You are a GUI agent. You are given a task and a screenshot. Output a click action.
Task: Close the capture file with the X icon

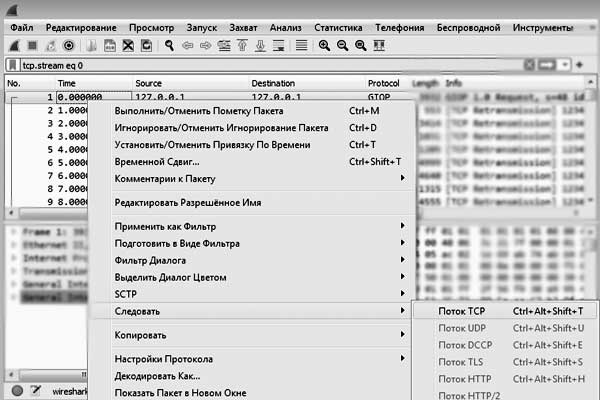[x=128, y=46]
